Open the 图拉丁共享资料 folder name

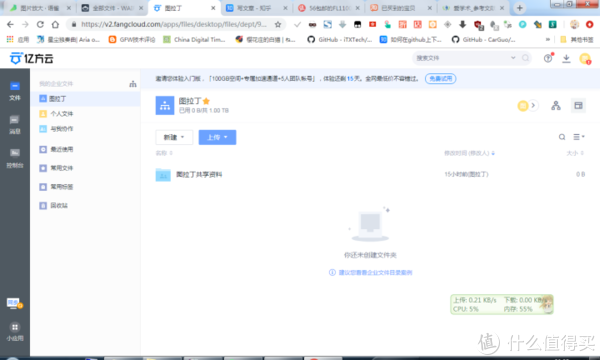pos(199,174)
